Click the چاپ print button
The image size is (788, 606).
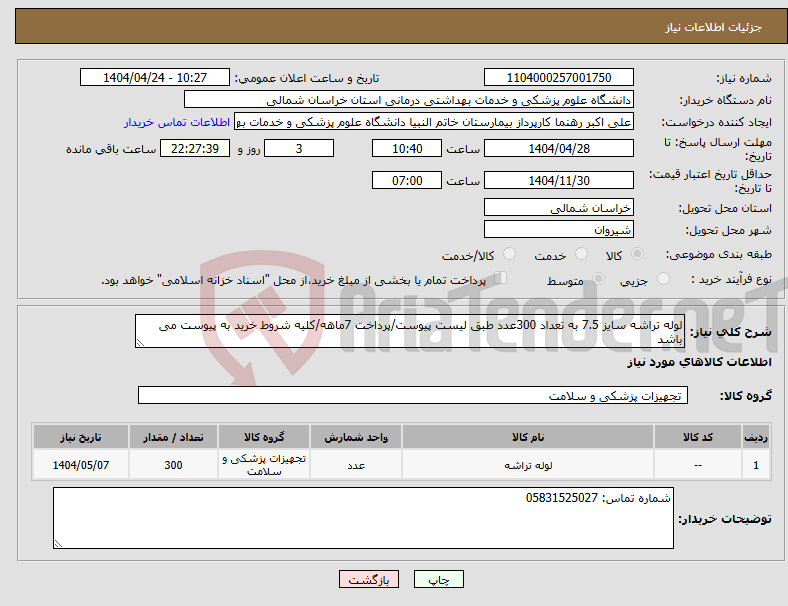coord(439,579)
